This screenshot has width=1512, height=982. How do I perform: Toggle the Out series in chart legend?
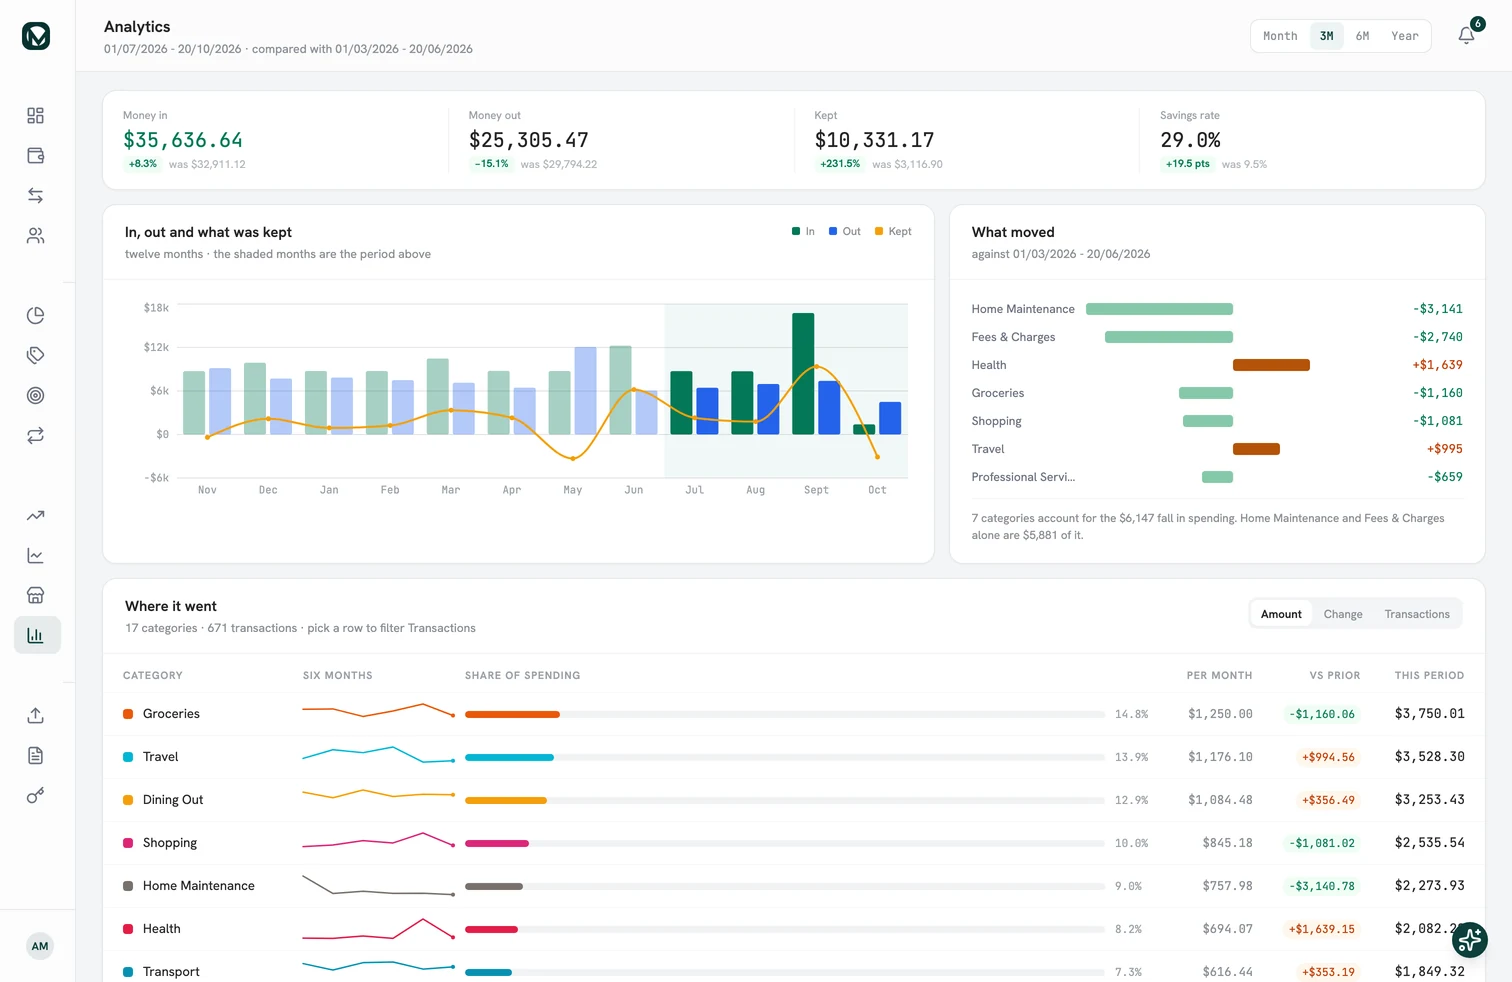[x=845, y=231]
